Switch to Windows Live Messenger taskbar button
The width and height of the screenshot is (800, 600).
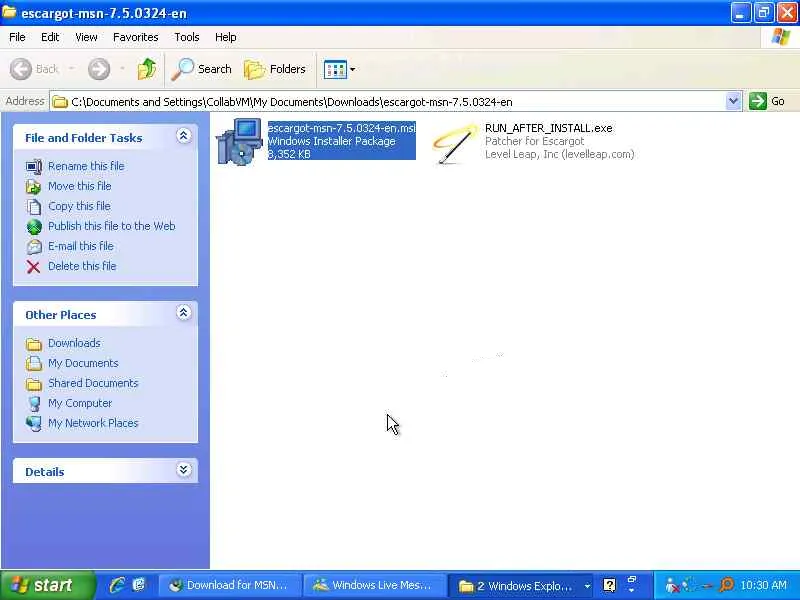(375, 585)
